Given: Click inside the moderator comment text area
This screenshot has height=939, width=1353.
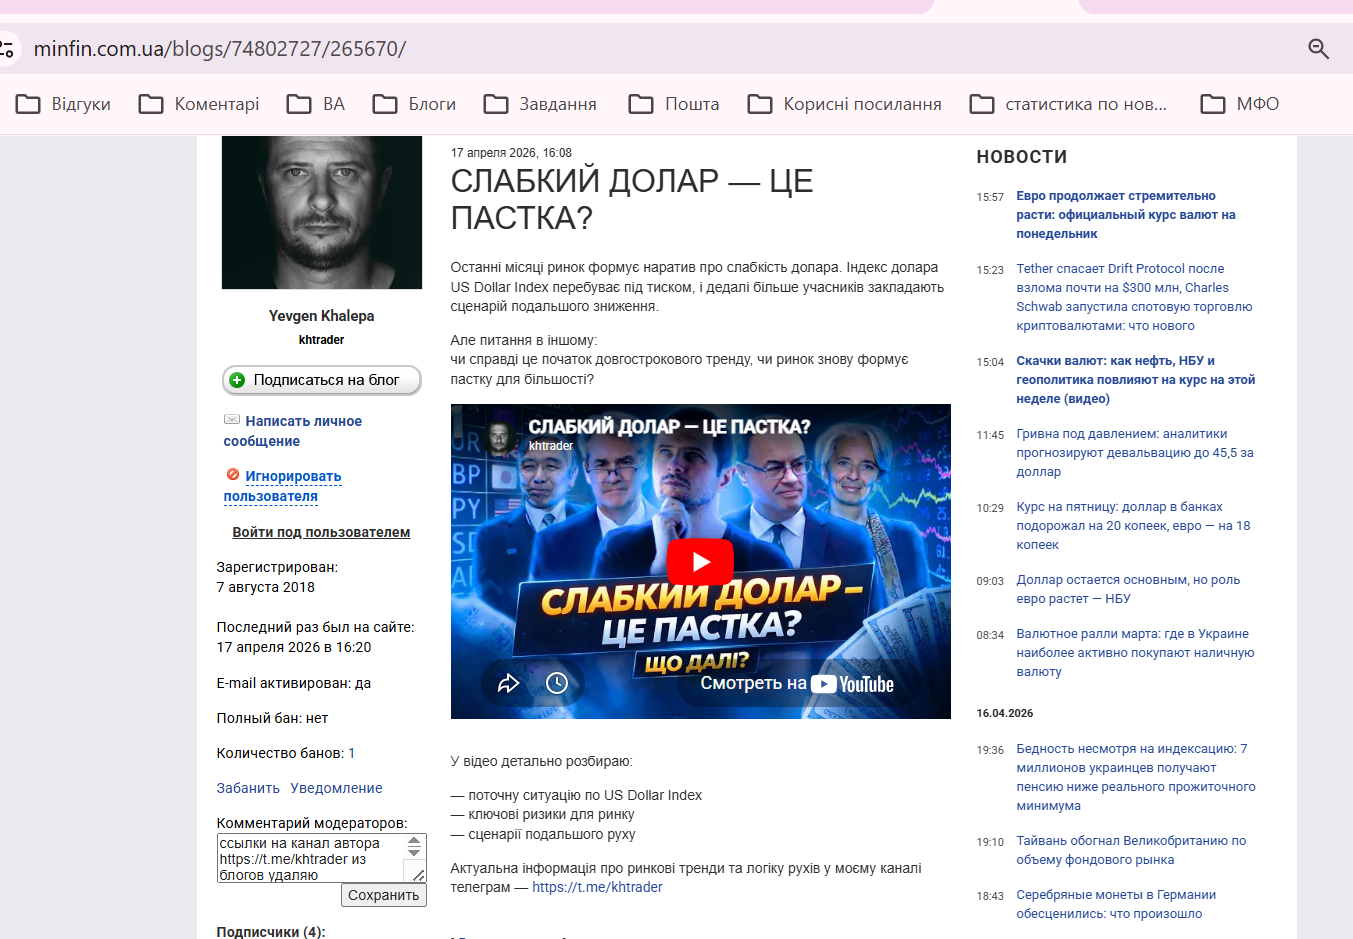Looking at the screenshot, I should (x=310, y=858).
